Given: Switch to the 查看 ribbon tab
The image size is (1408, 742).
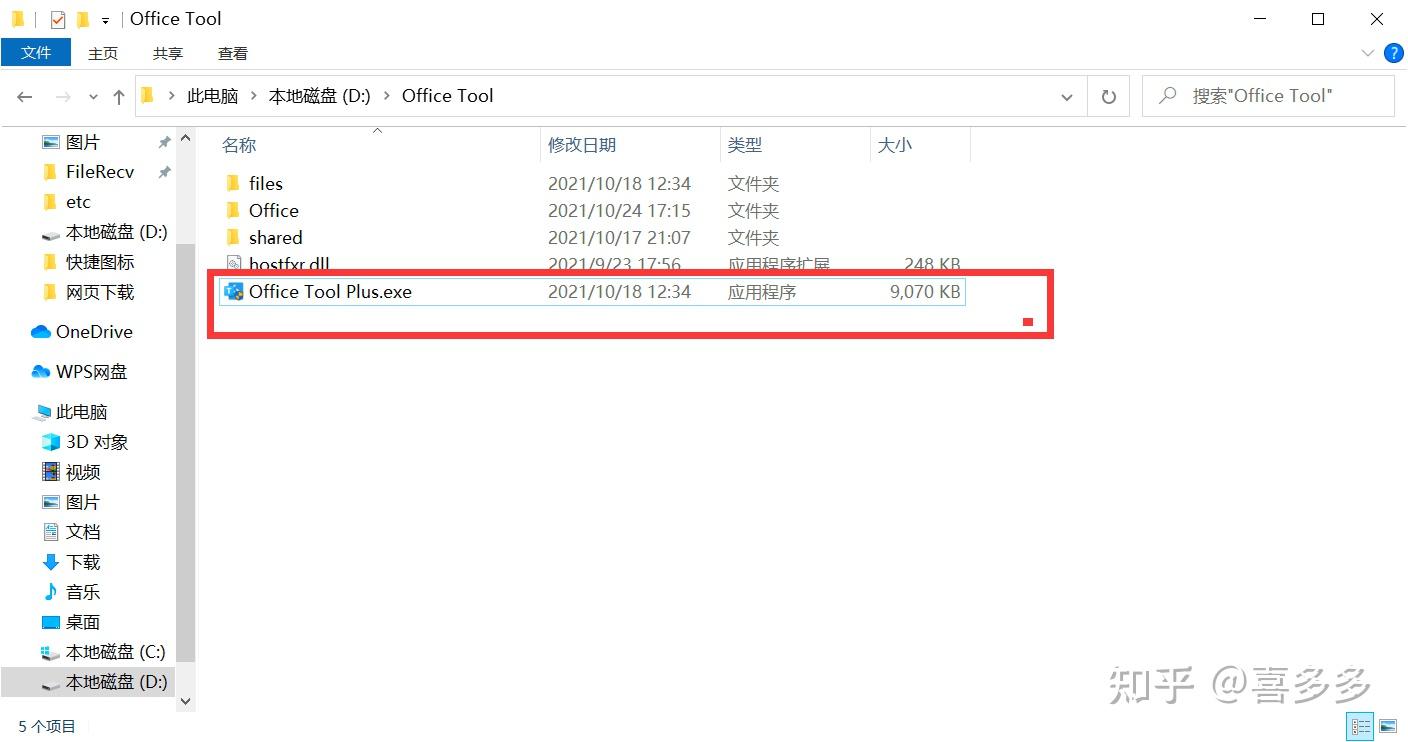Looking at the screenshot, I should (233, 53).
